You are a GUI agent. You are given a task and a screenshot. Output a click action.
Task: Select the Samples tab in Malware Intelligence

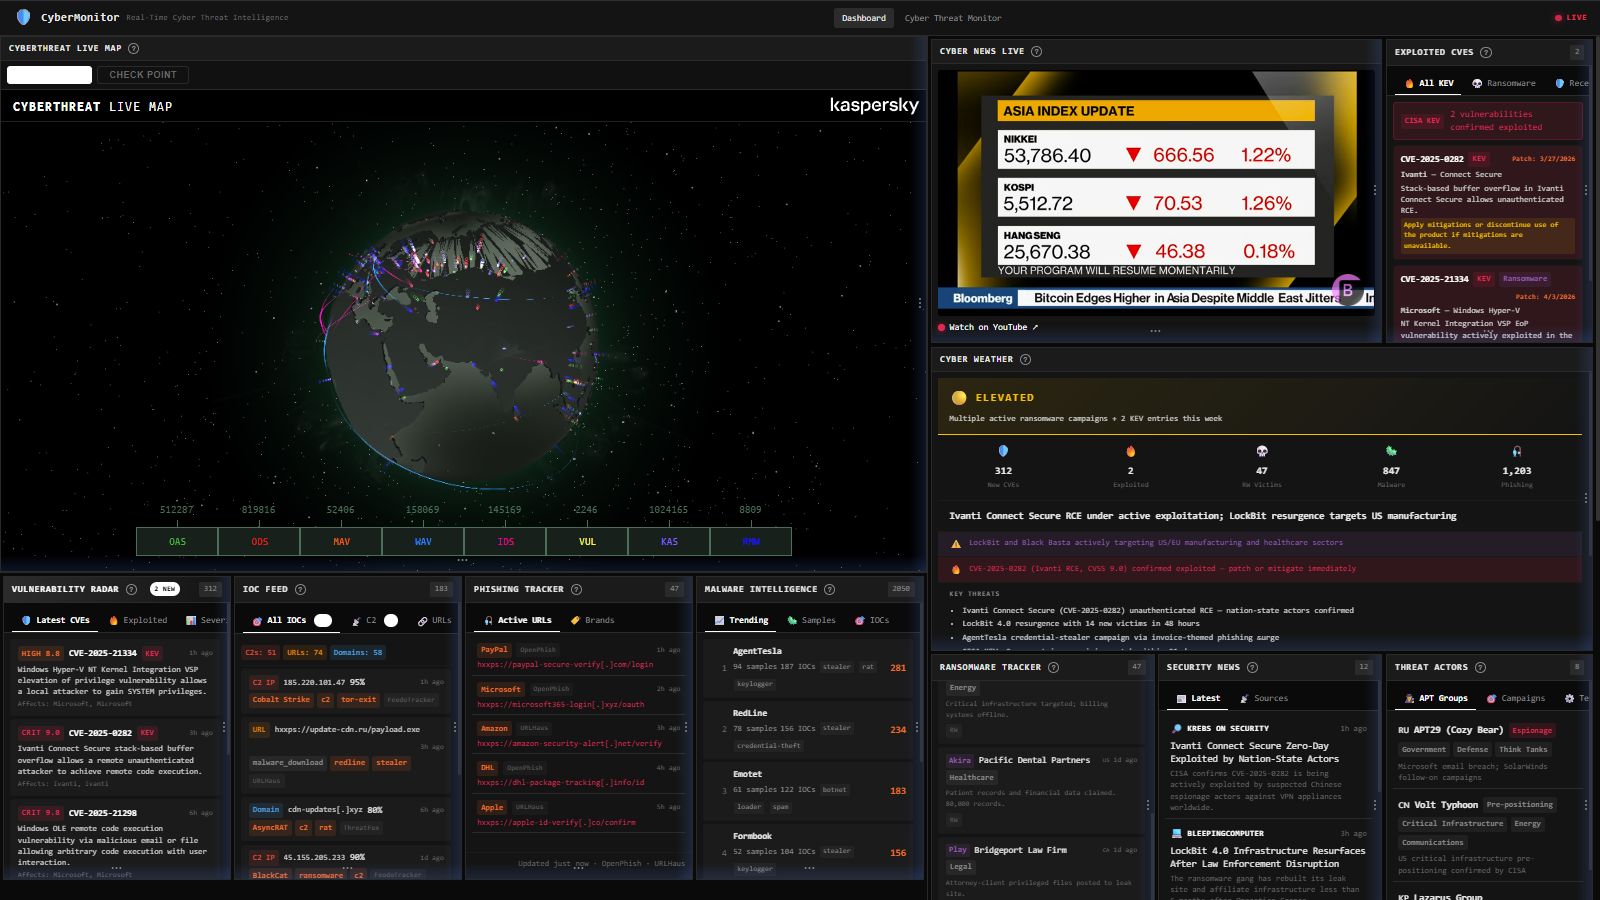[x=812, y=620]
